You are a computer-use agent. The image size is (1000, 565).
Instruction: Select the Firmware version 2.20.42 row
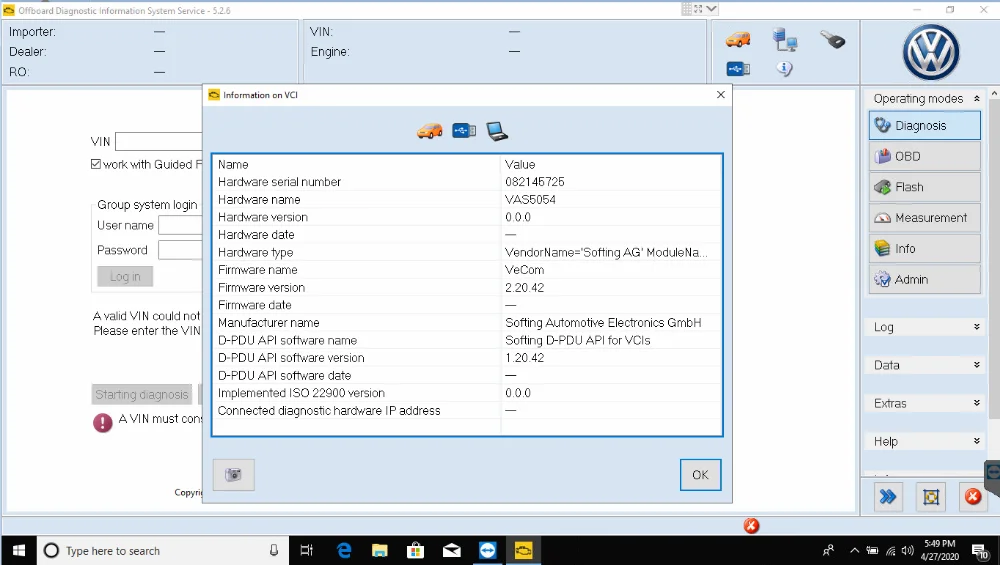point(467,288)
